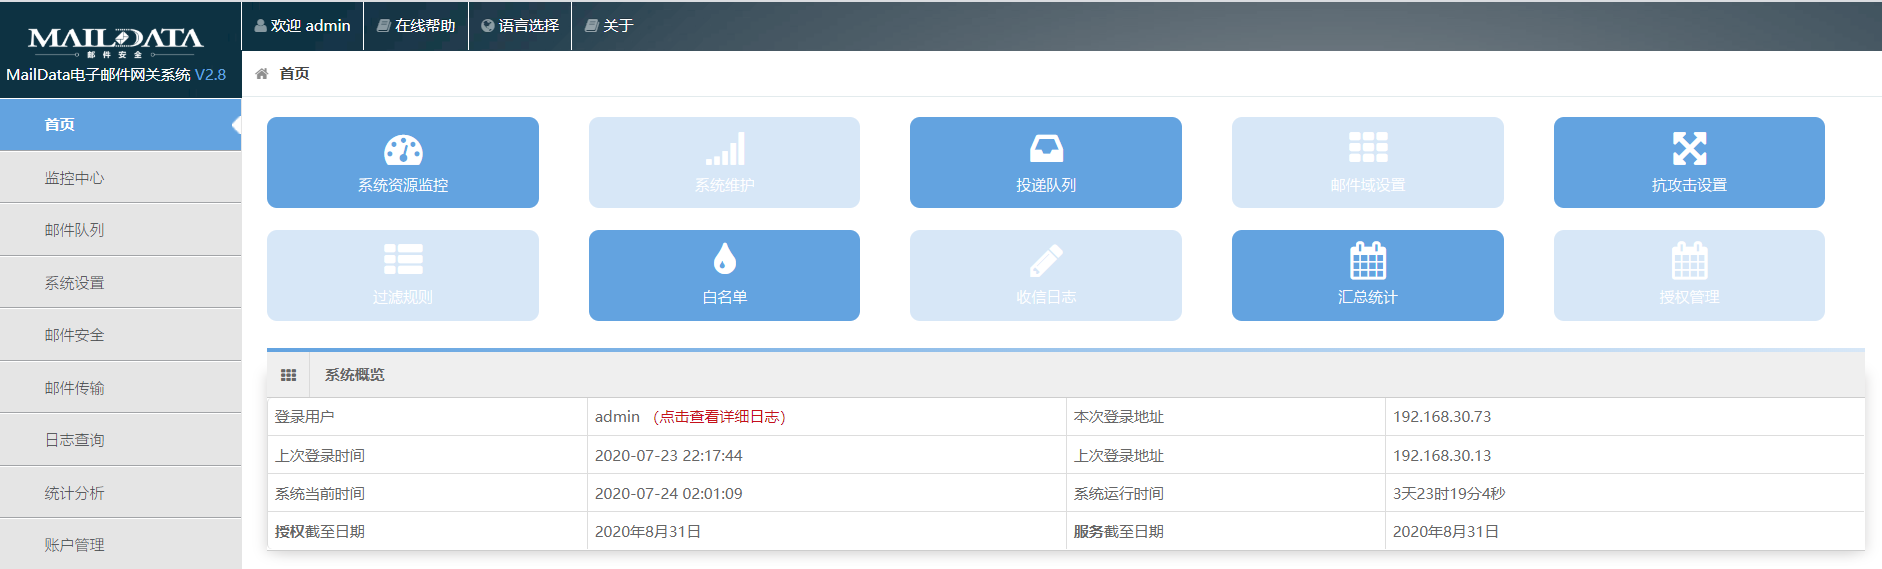Click the MailData logo
The image size is (1882, 569).
[116, 41]
